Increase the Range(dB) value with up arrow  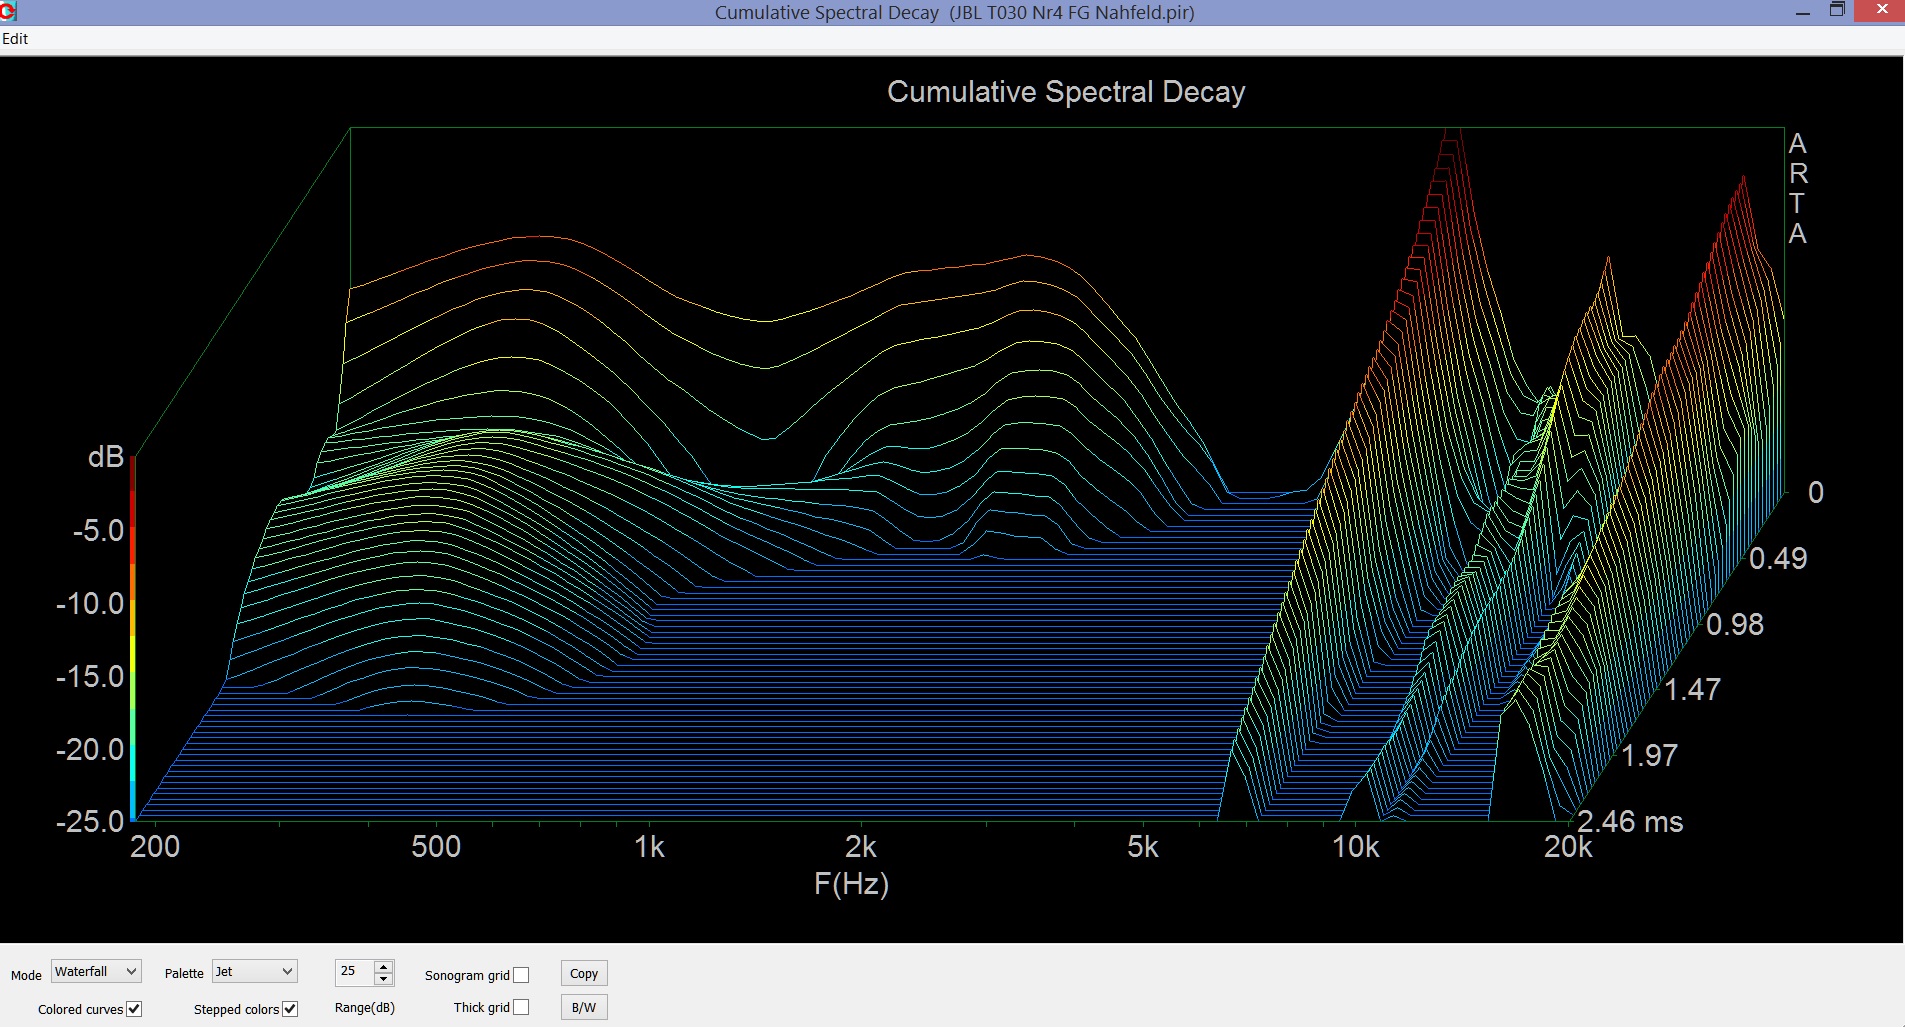pyautogui.click(x=383, y=966)
